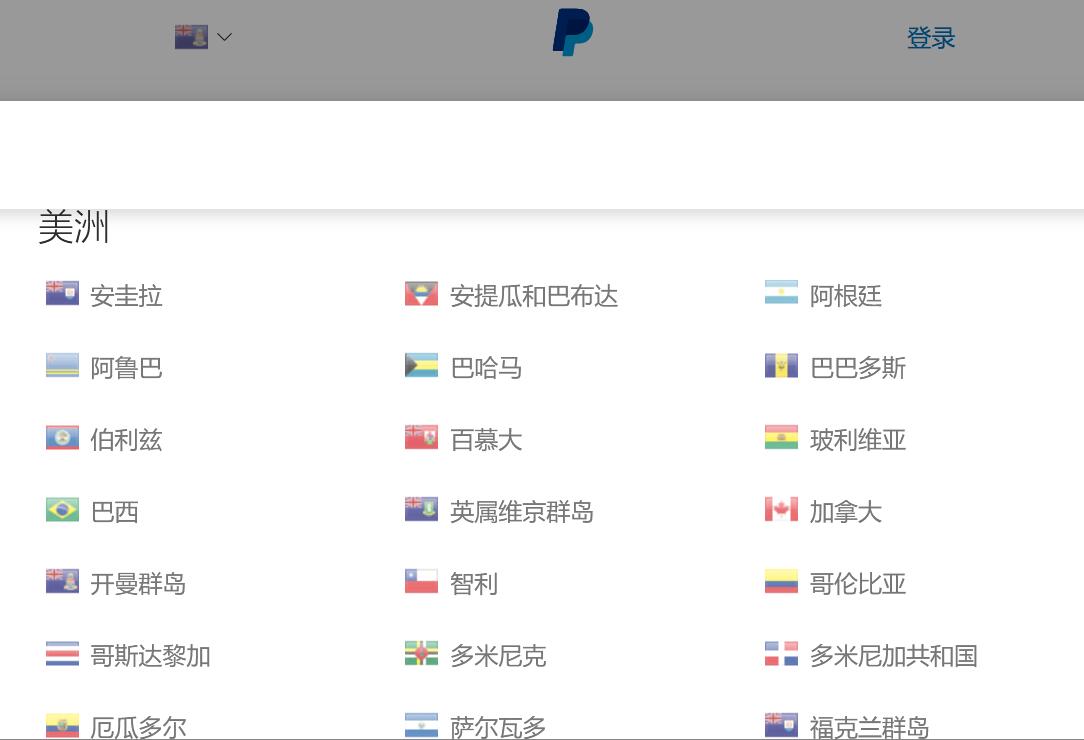Click the PayPal logo in header
The image size is (1084, 740).
point(573,32)
